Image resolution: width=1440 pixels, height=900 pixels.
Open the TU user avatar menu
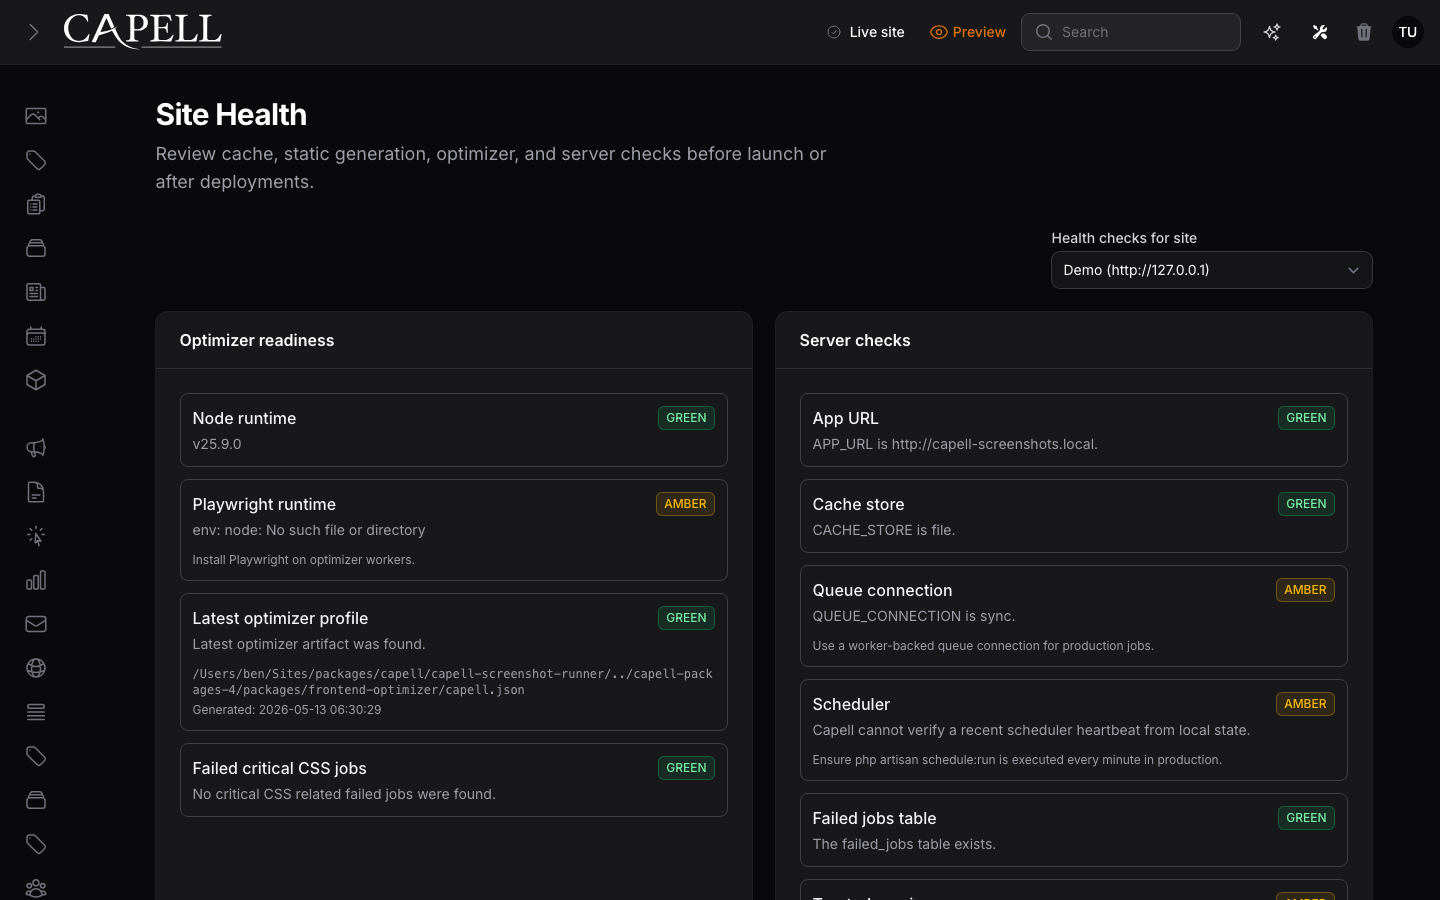pyautogui.click(x=1408, y=32)
